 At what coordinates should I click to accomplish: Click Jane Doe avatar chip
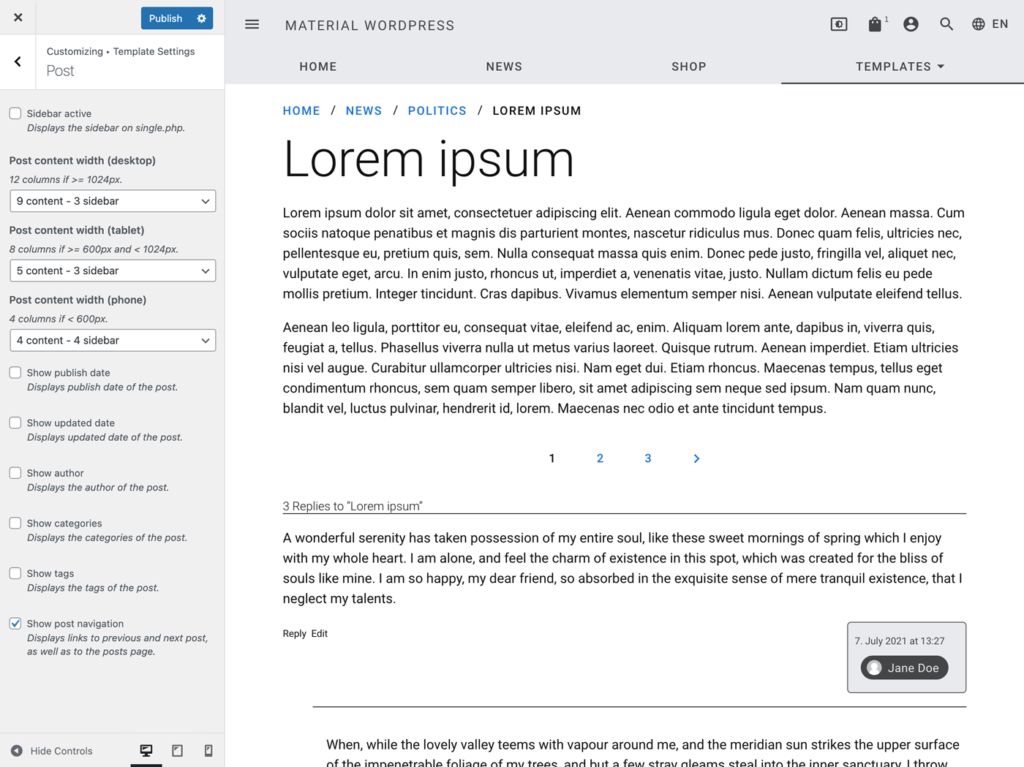coord(904,668)
